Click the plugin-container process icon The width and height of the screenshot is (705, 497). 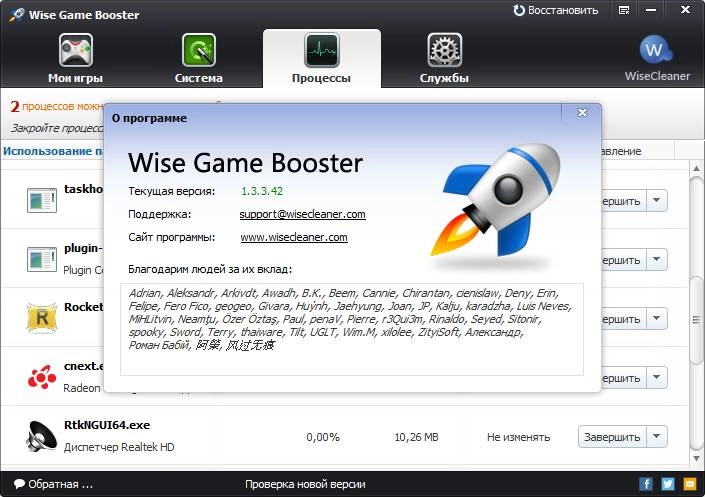coord(42,260)
